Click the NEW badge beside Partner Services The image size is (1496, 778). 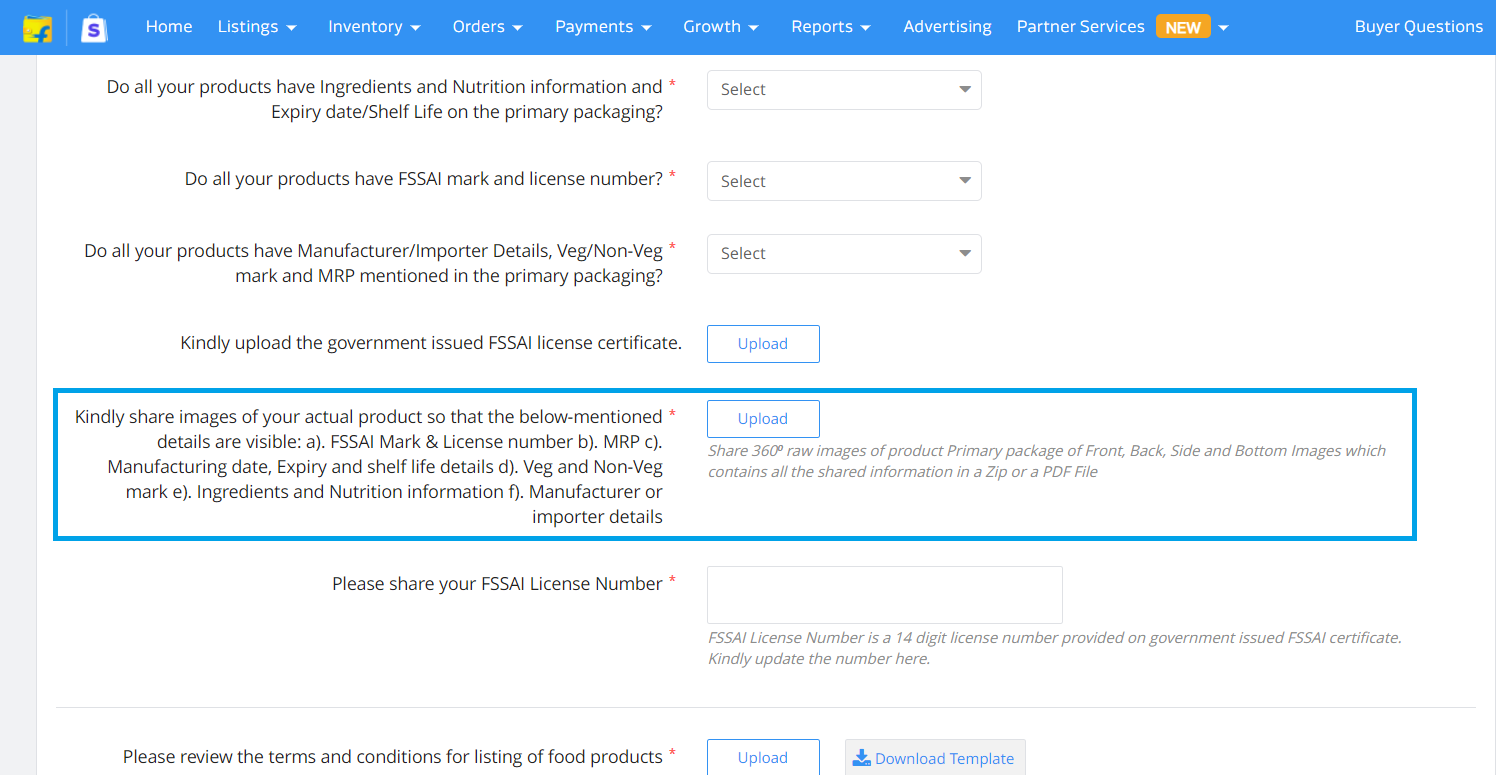click(1182, 27)
